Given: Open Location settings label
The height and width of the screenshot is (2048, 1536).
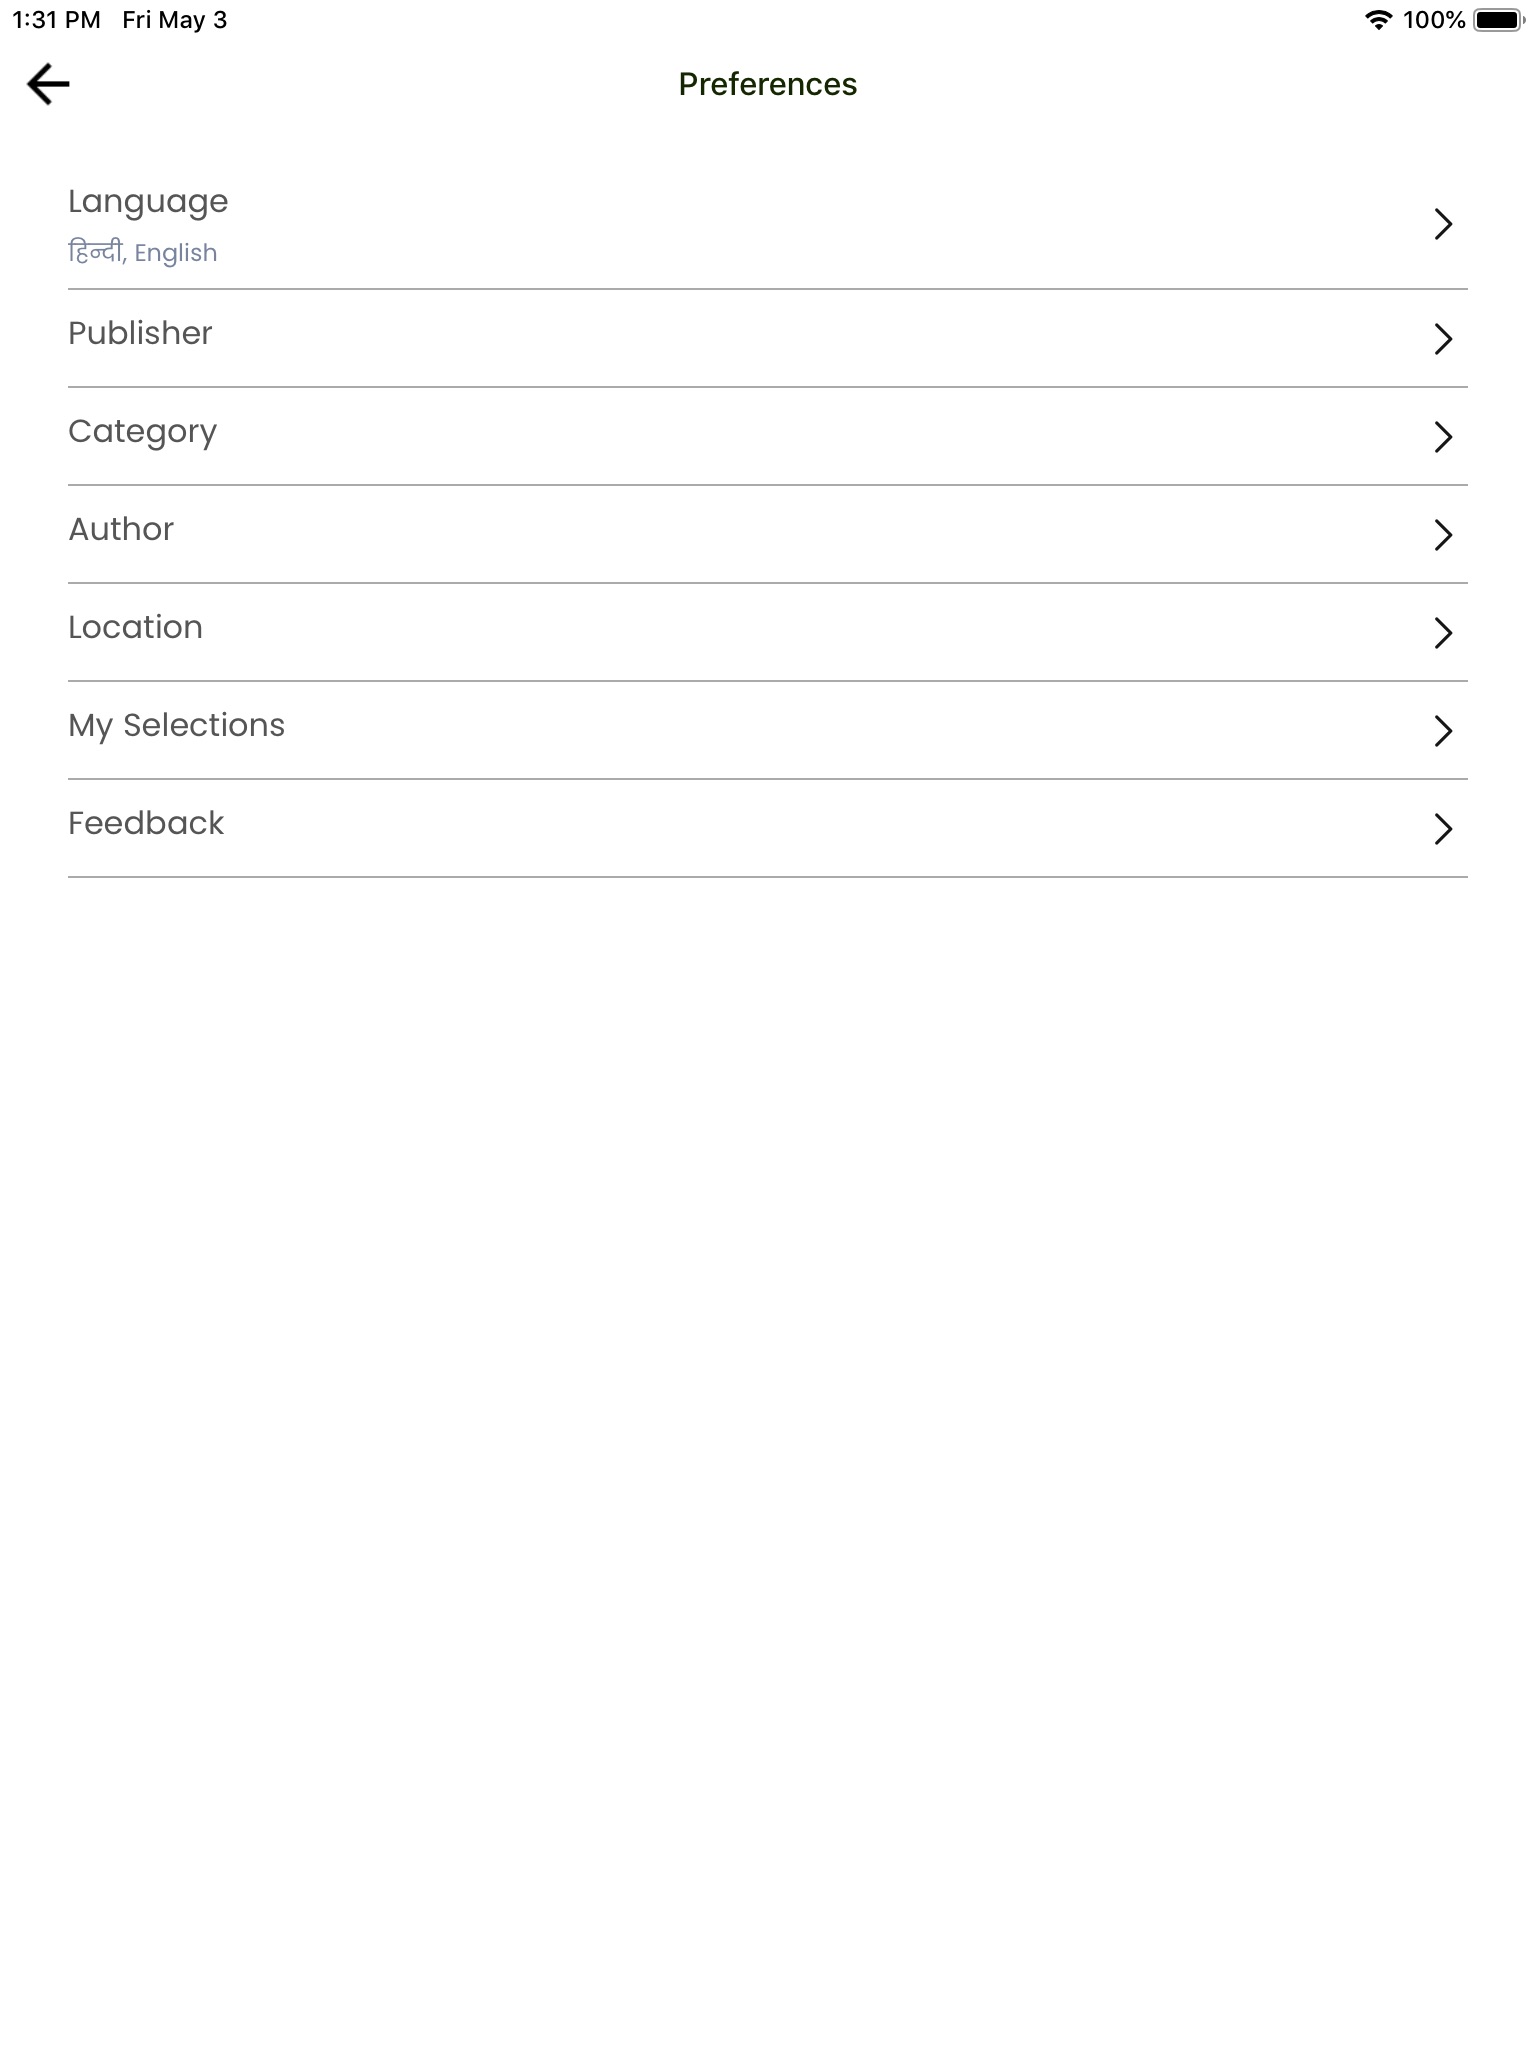Looking at the screenshot, I should coord(135,627).
